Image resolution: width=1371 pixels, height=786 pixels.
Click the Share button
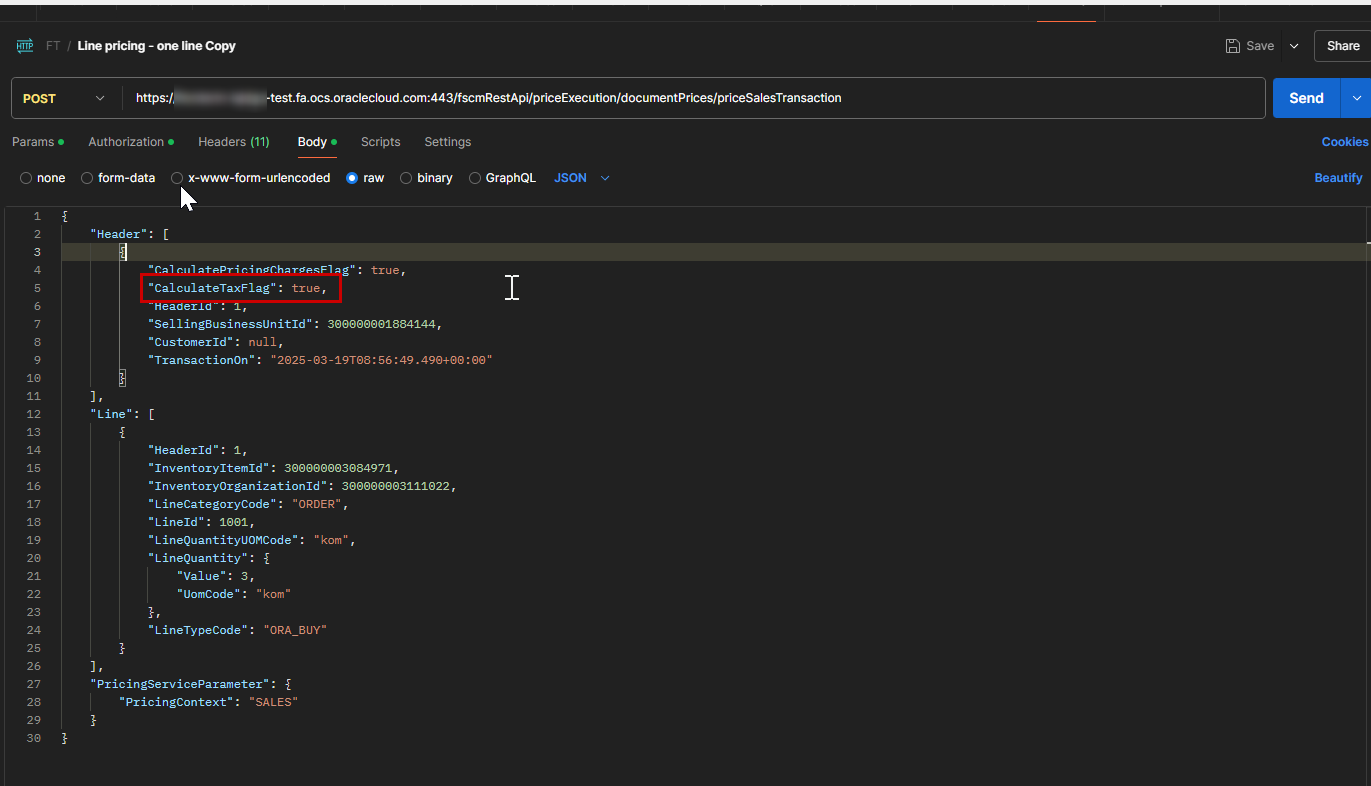point(1343,46)
